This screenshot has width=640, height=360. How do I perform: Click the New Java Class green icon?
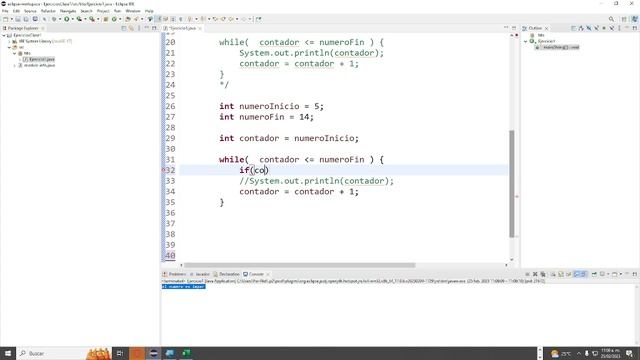click(114, 19)
